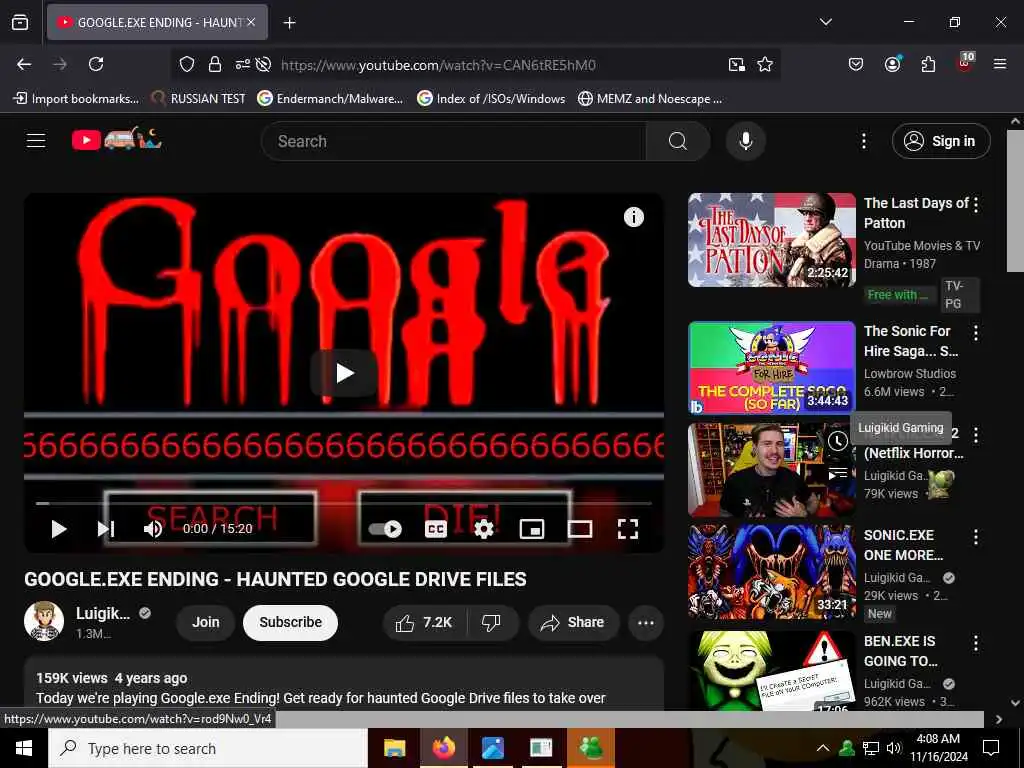Screen dimensions: 1024x768
Task: Switch to theater mode
Action: [x=580, y=529]
